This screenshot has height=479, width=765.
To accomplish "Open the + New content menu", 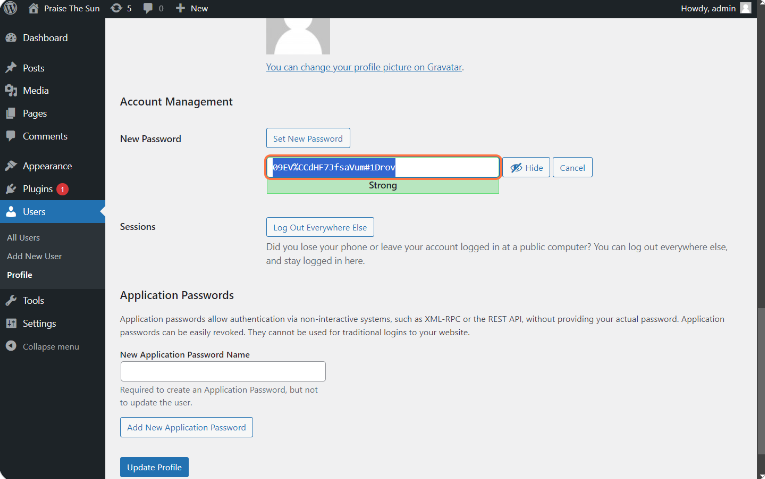I will [x=192, y=8].
